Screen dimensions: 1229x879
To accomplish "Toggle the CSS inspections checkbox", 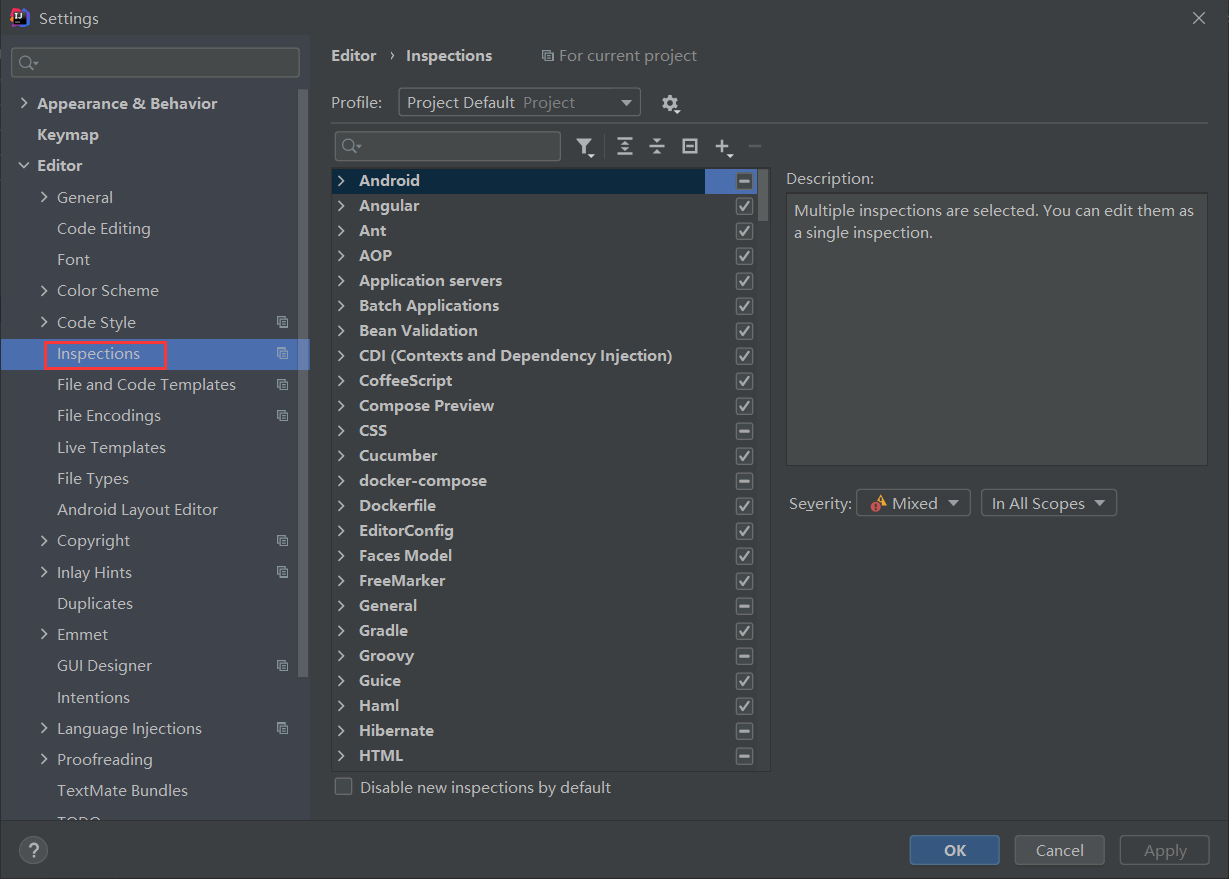I will [x=744, y=431].
